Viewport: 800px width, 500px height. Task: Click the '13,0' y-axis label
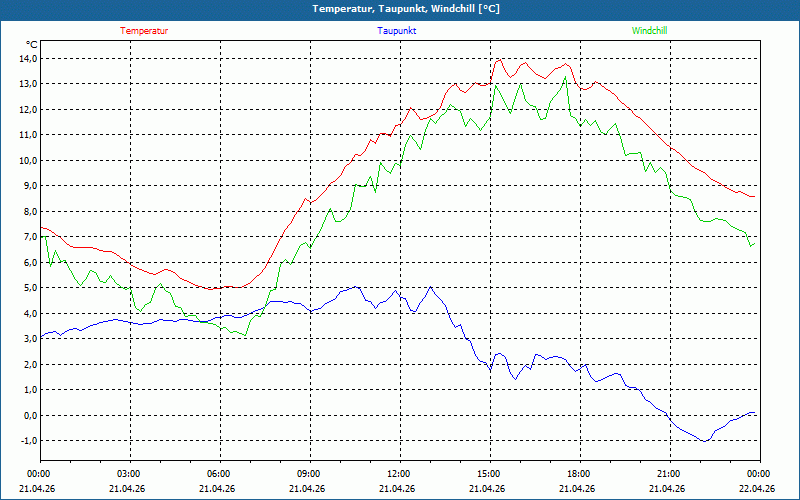[29, 84]
